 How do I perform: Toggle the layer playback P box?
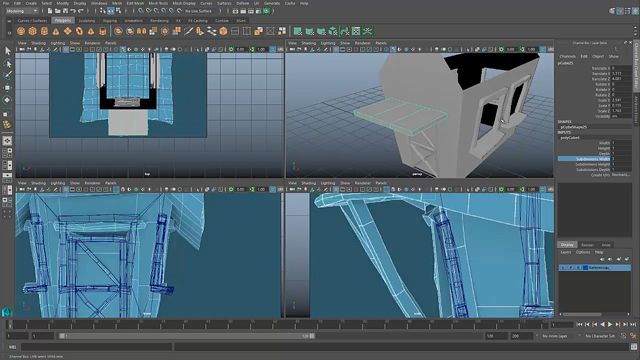571,268
